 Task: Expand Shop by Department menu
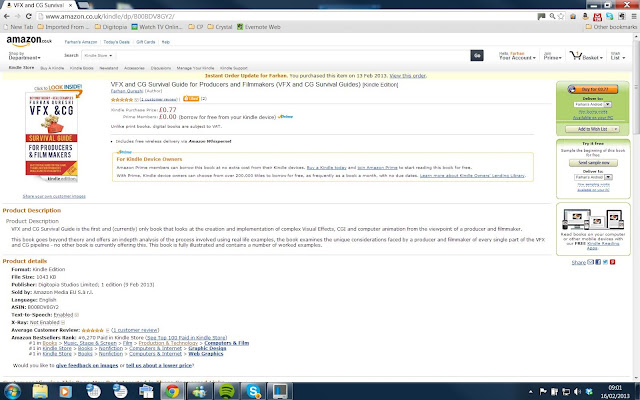tap(24, 56)
